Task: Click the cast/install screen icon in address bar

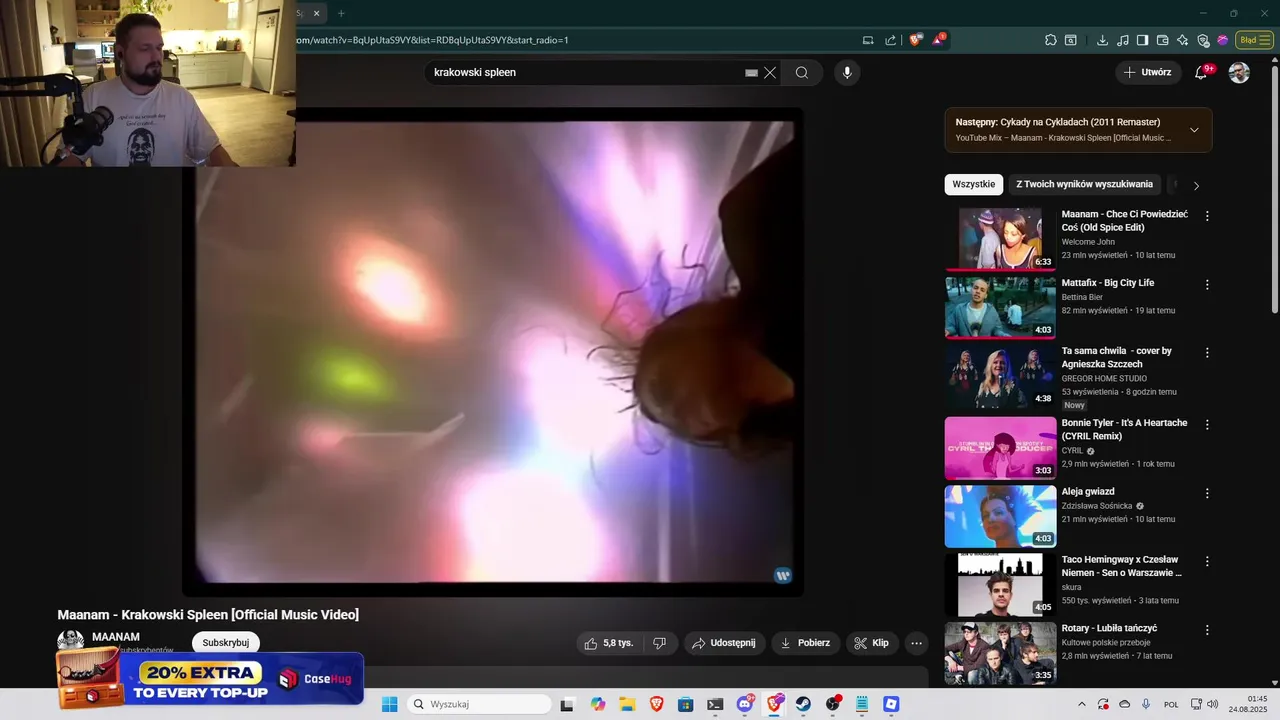Action: pos(868,40)
